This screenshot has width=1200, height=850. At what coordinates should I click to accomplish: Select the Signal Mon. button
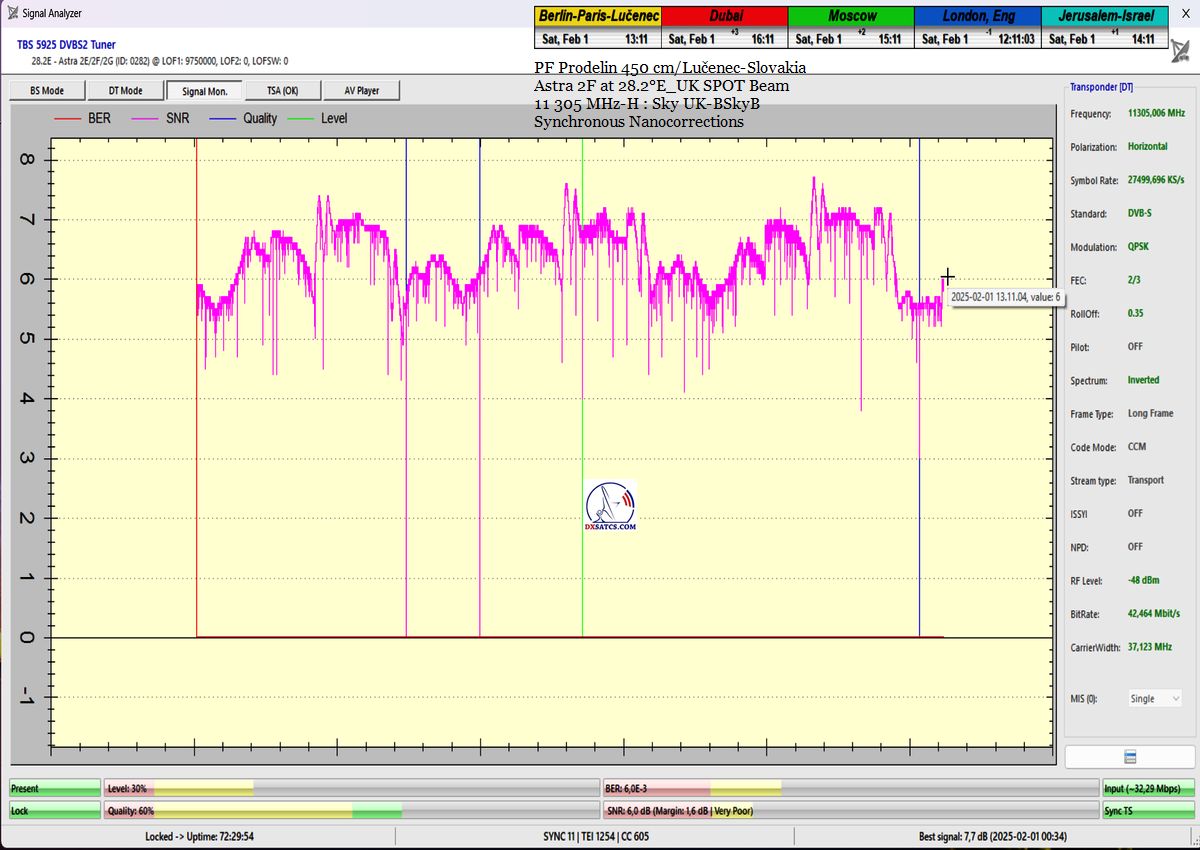pos(204,91)
